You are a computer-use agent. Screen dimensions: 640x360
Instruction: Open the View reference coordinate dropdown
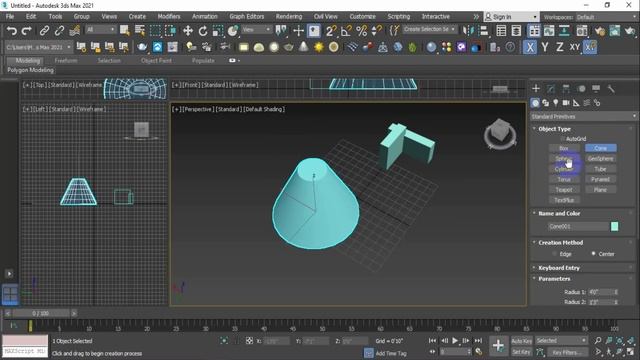coord(256,30)
